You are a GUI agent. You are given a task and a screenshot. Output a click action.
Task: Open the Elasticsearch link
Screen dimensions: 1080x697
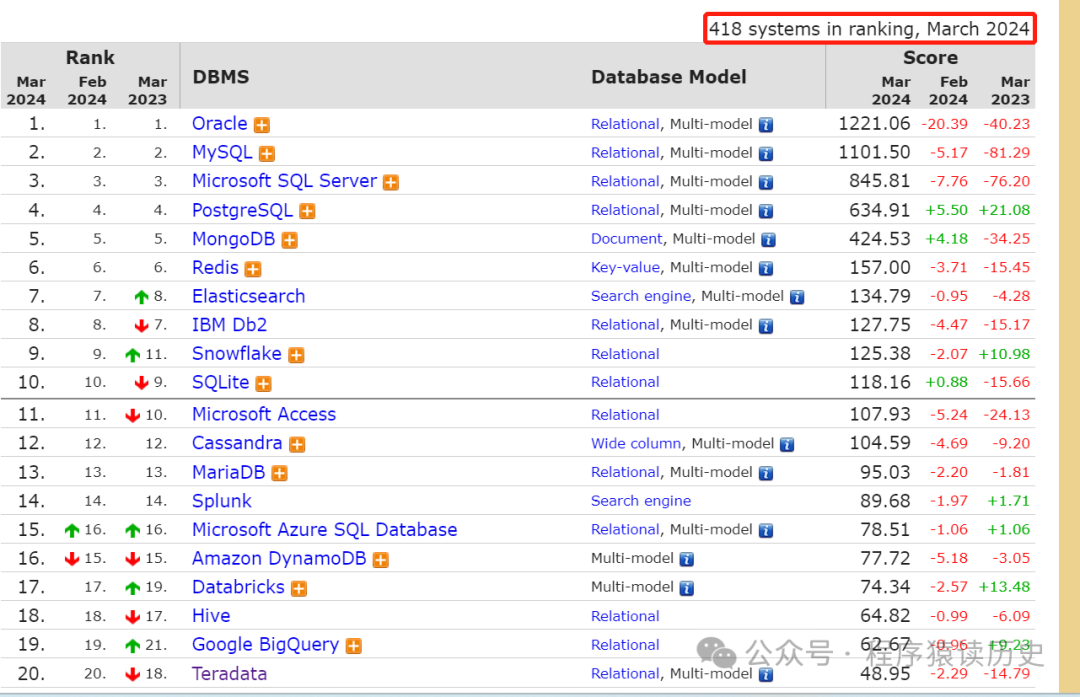[x=249, y=296]
